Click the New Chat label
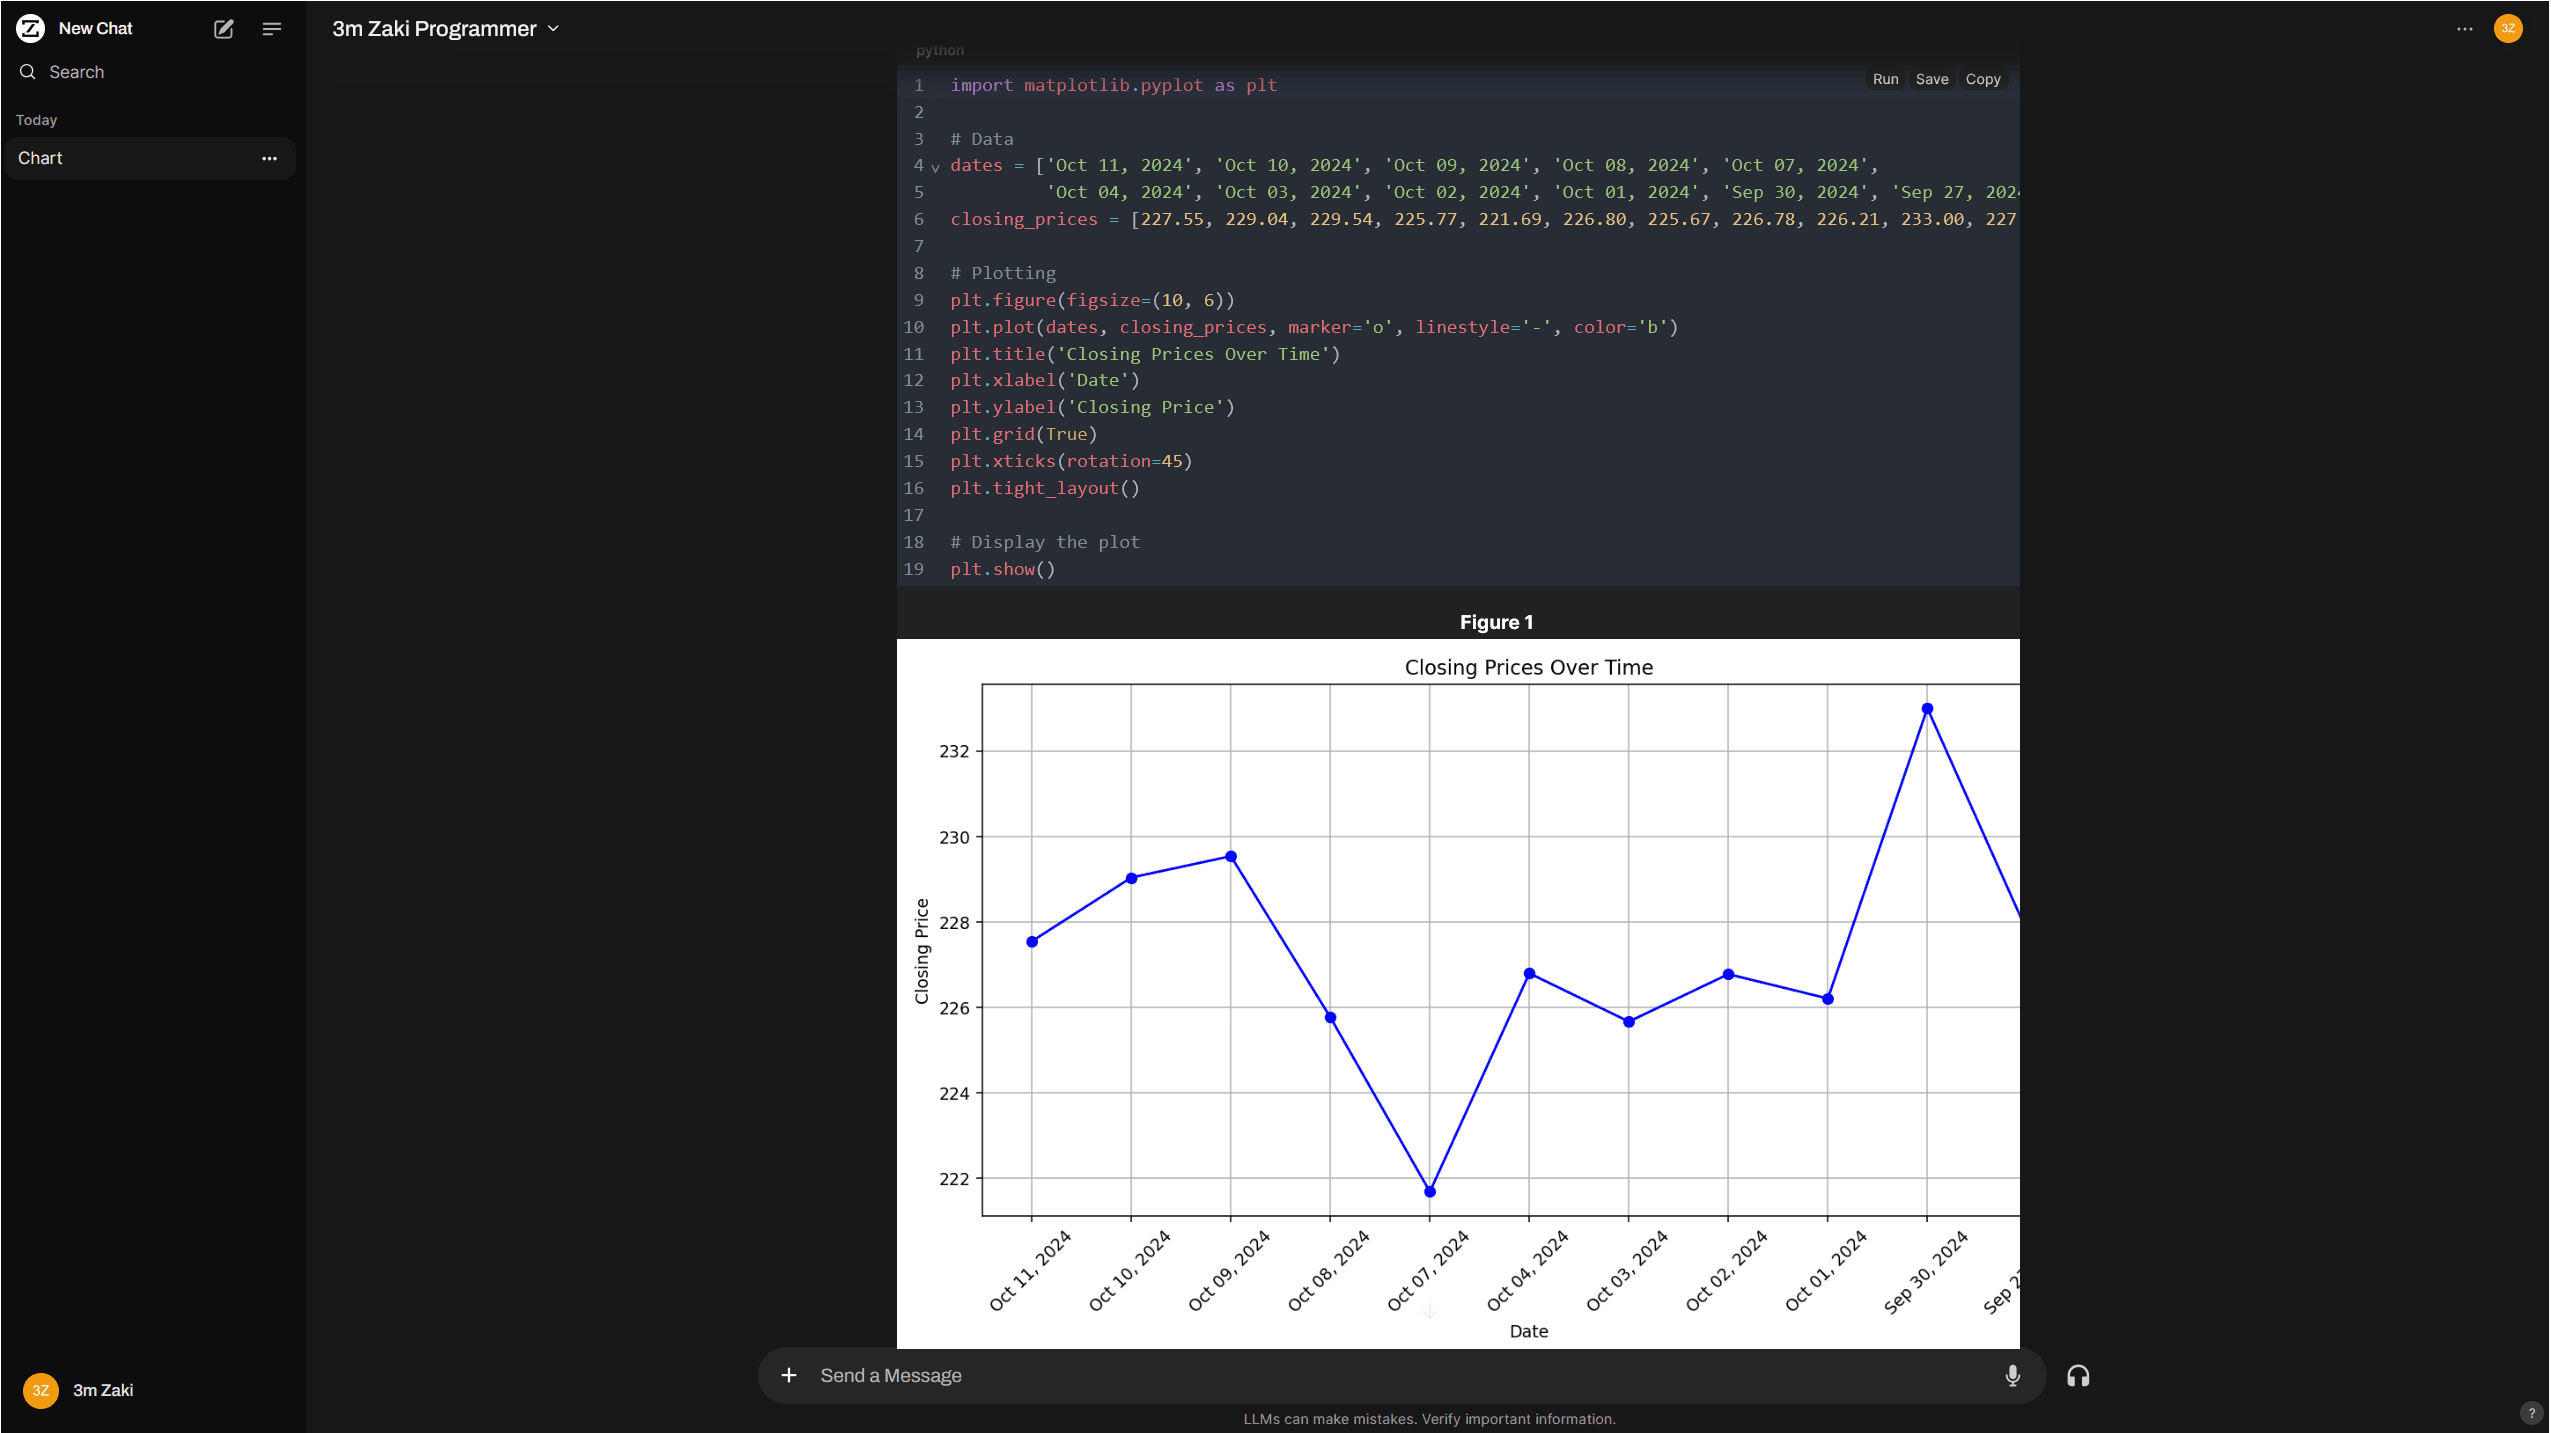 (x=96, y=29)
